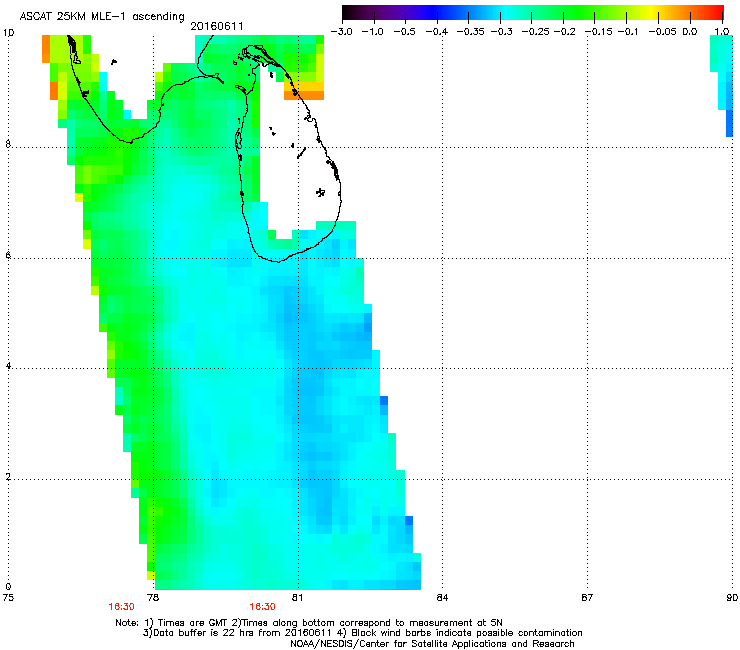Click the color bar label '-0.5'

(404, 32)
